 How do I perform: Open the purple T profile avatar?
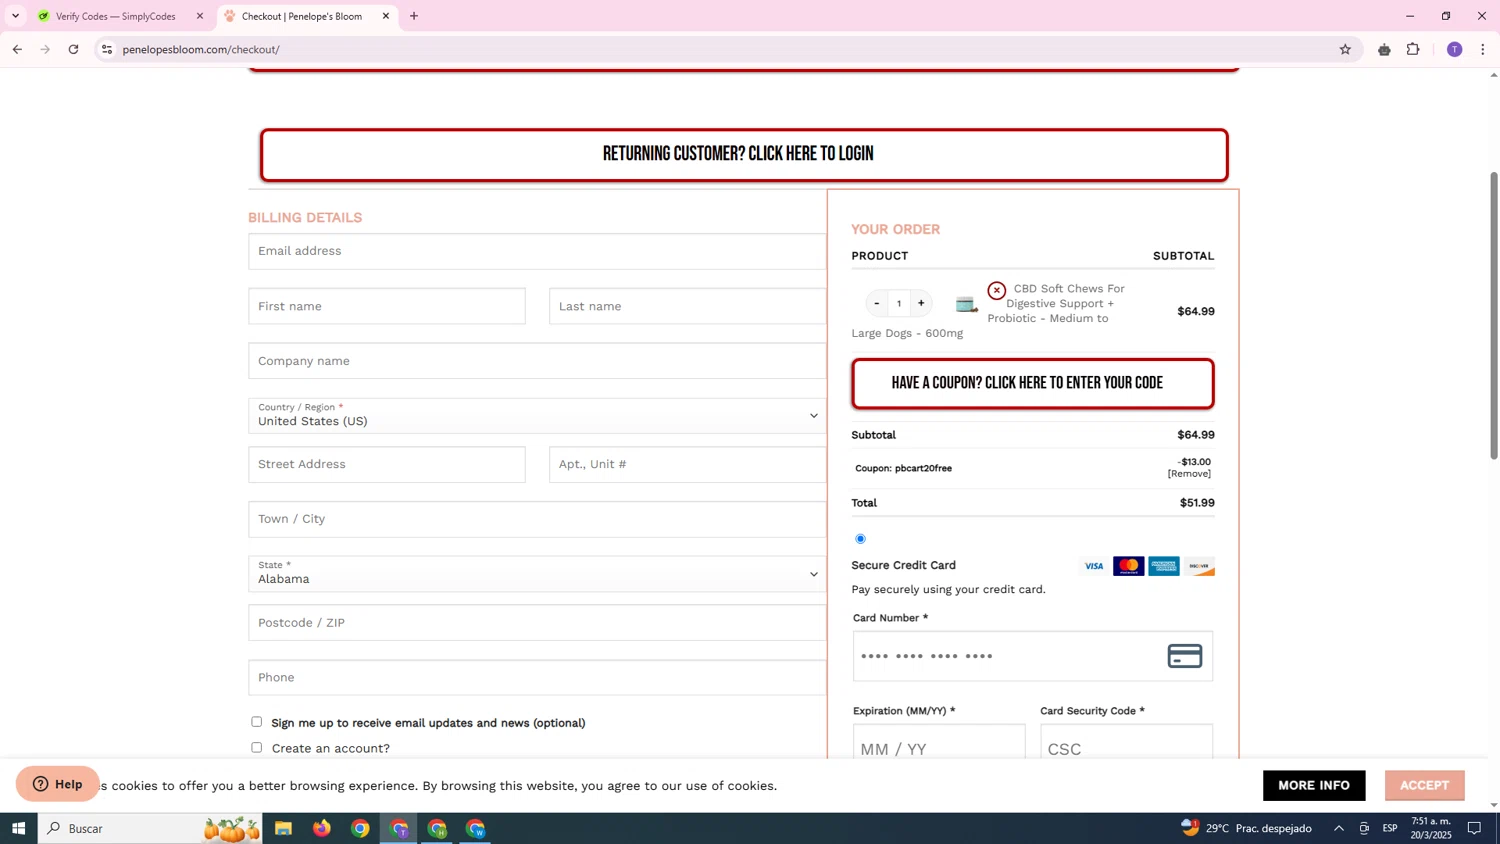pyautogui.click(x=1454, y=49)
